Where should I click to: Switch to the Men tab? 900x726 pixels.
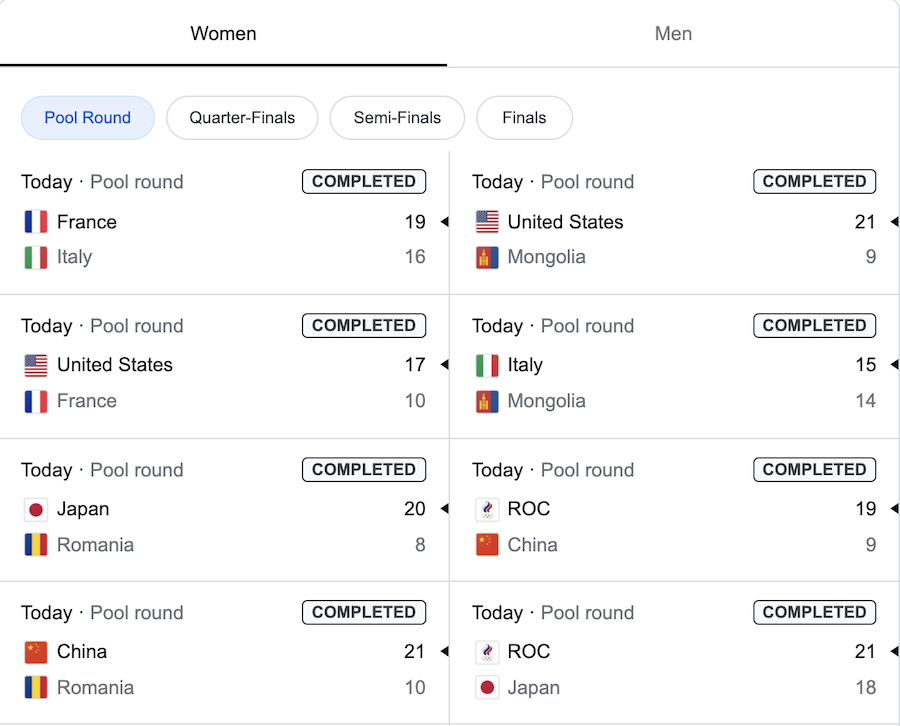coord(673,33)
